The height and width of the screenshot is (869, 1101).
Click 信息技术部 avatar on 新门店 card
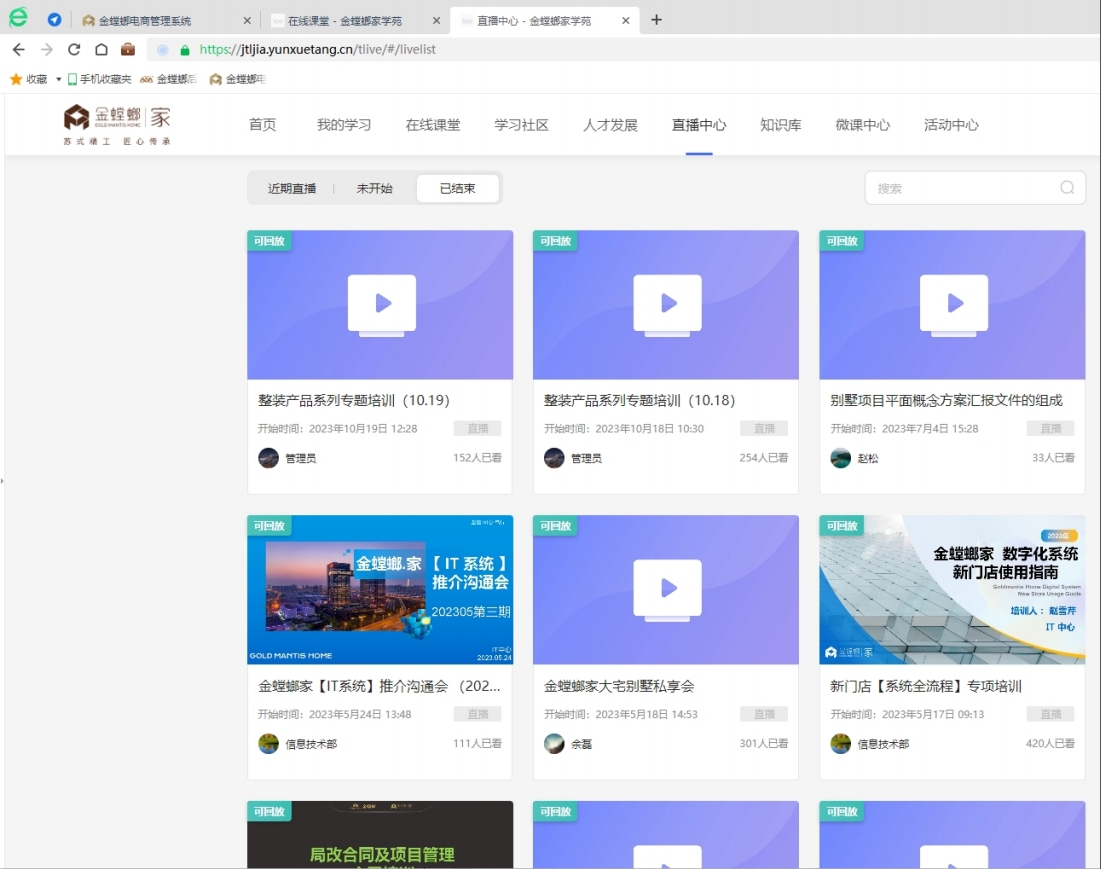840,743
